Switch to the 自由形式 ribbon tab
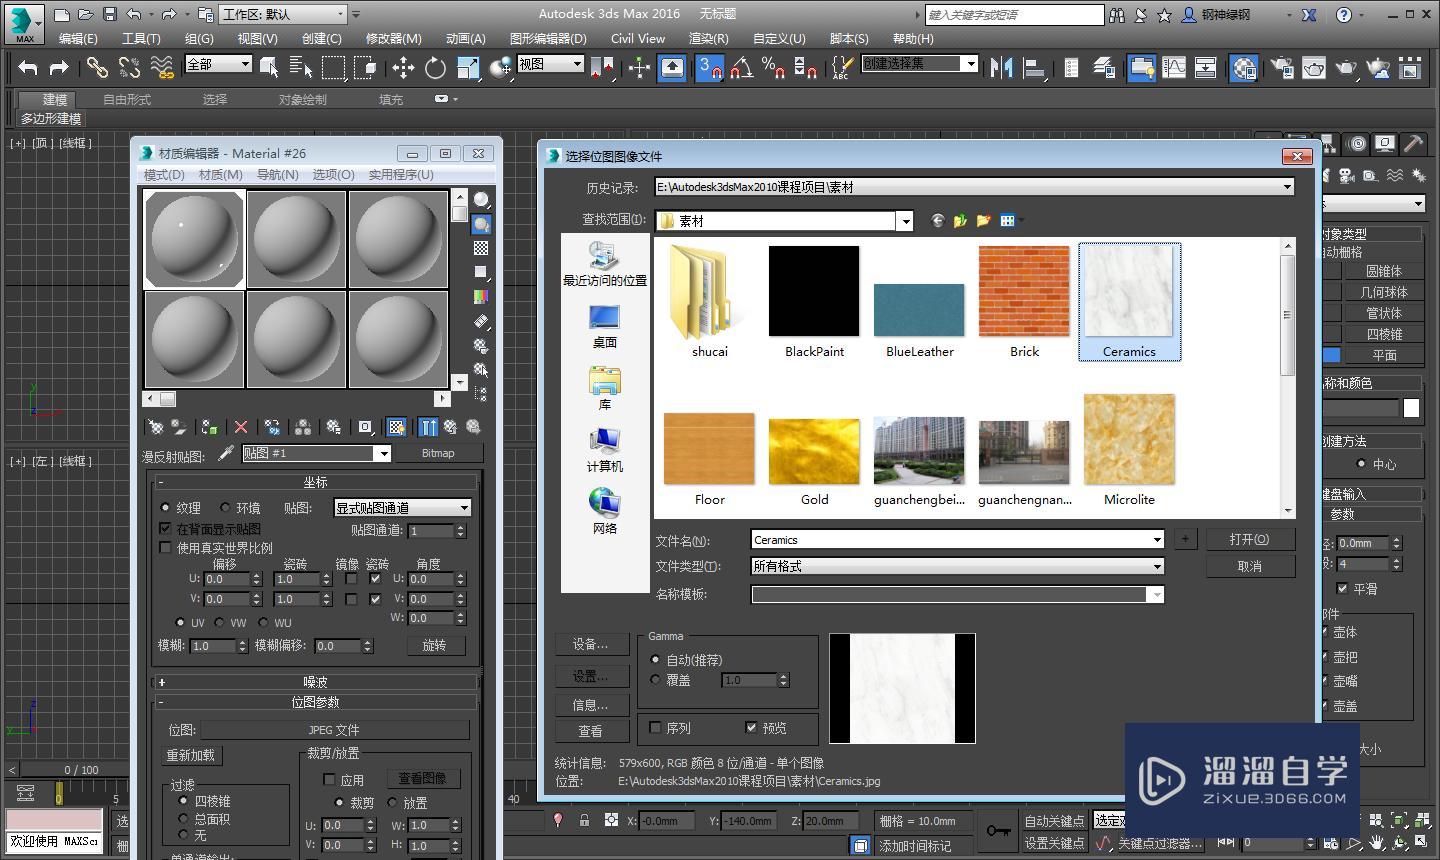 click(x=127, y=99)
